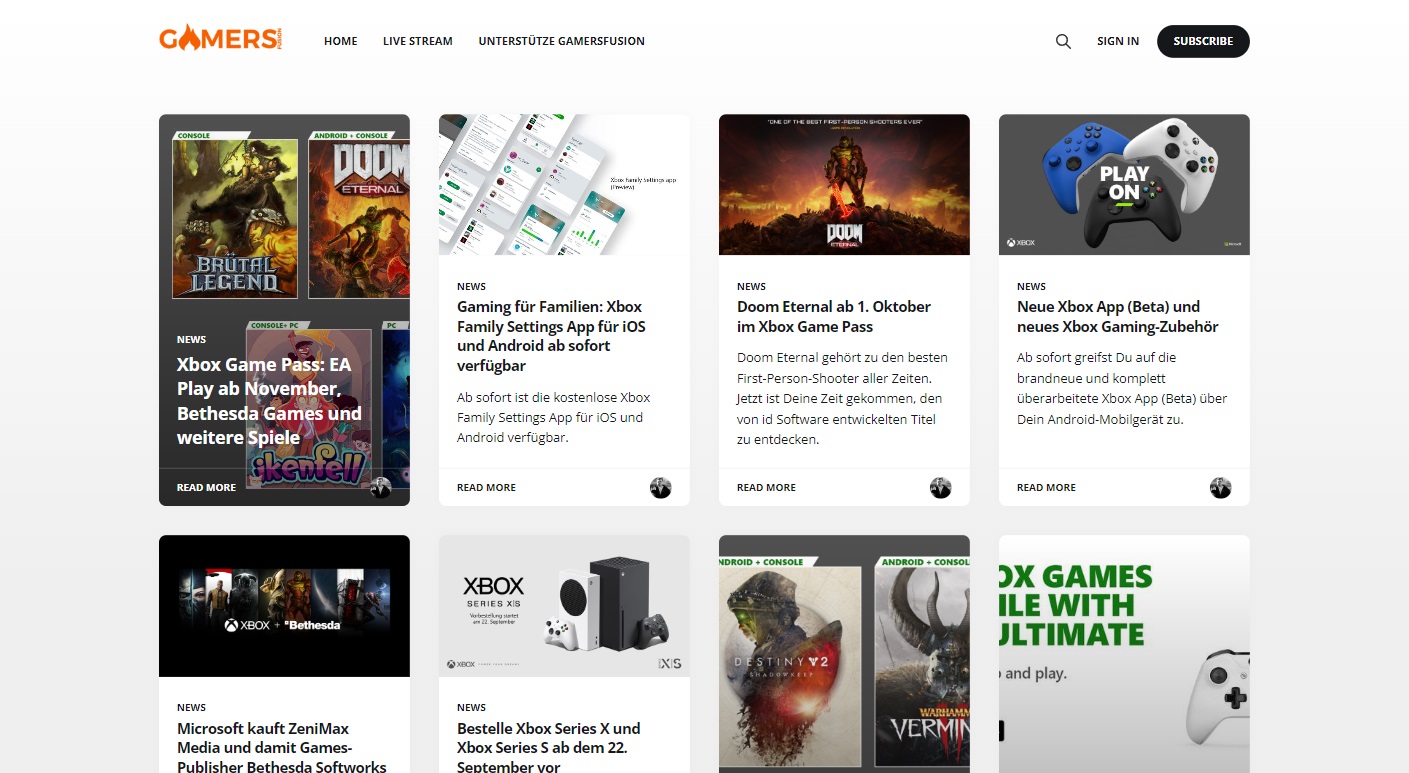The image size is (1409, 773).
Task: Open the Xbox controllers Play On thumbnail
Action: 1124,185
